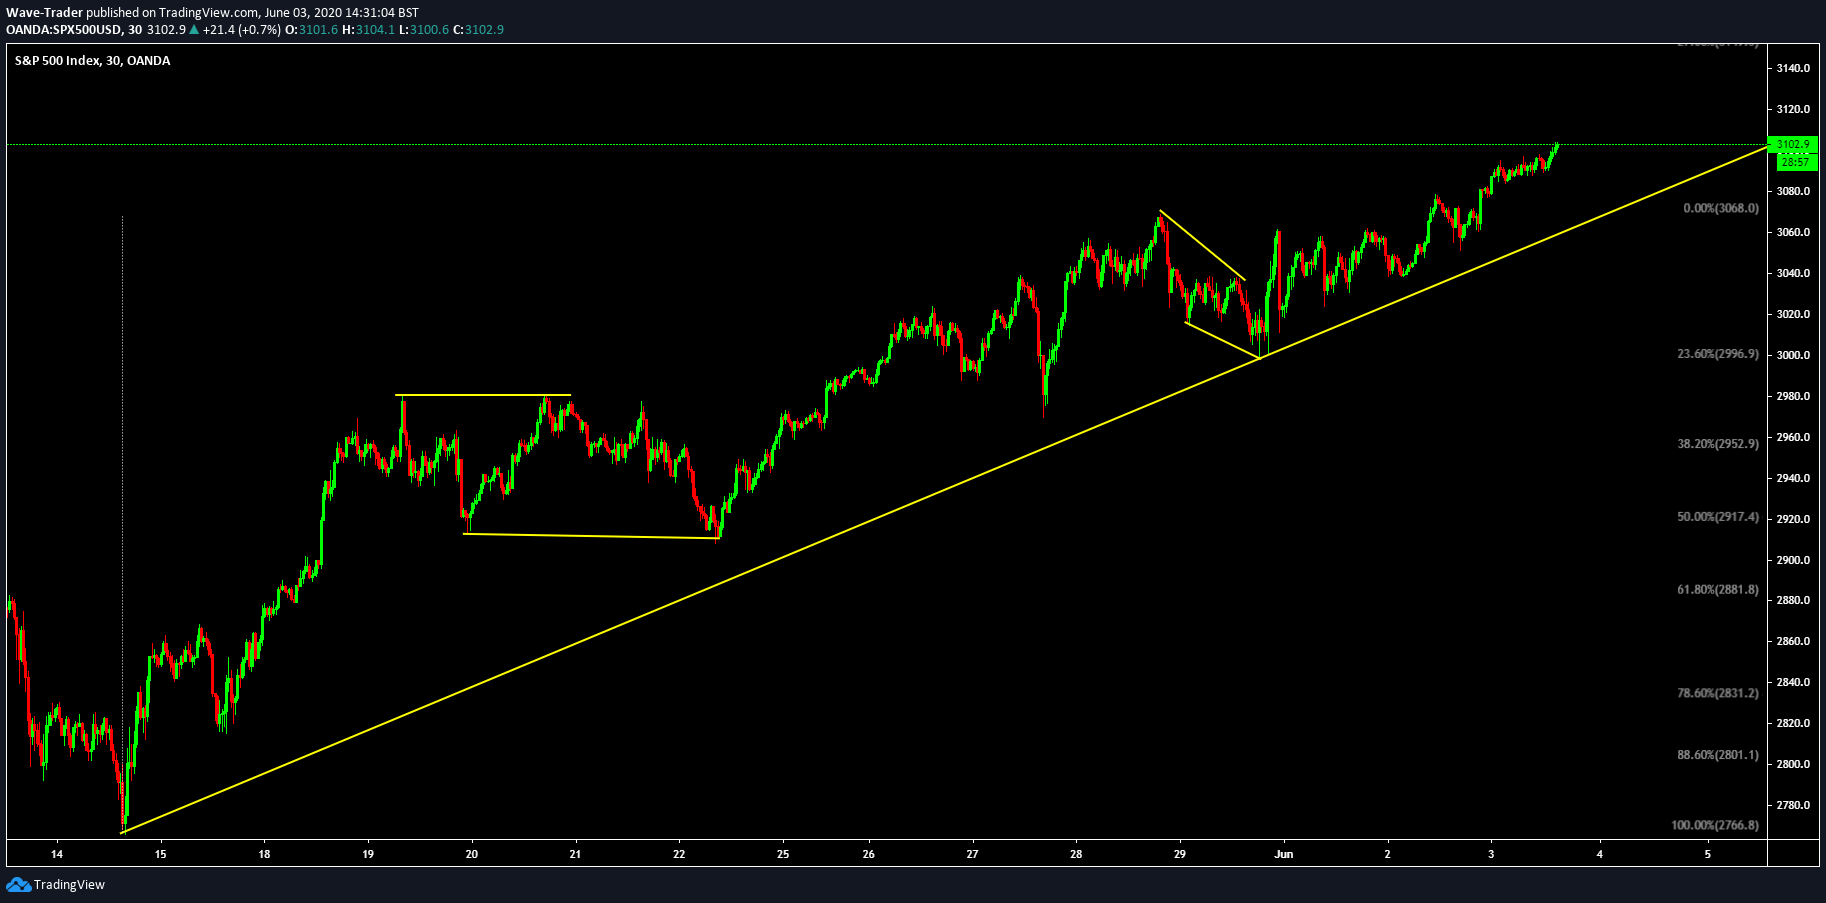
Task: Click the L:3100.6 low value
Action: point(424,30)
